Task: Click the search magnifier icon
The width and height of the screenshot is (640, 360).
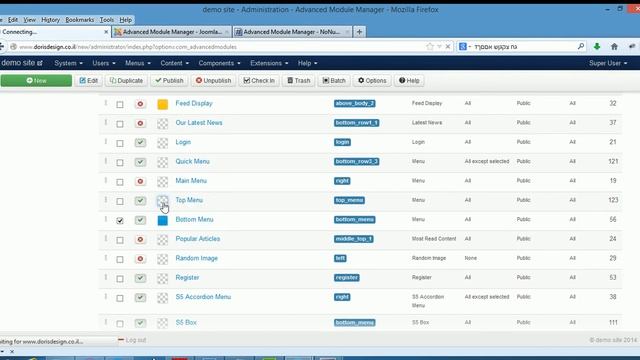Action: pos(580,47)
